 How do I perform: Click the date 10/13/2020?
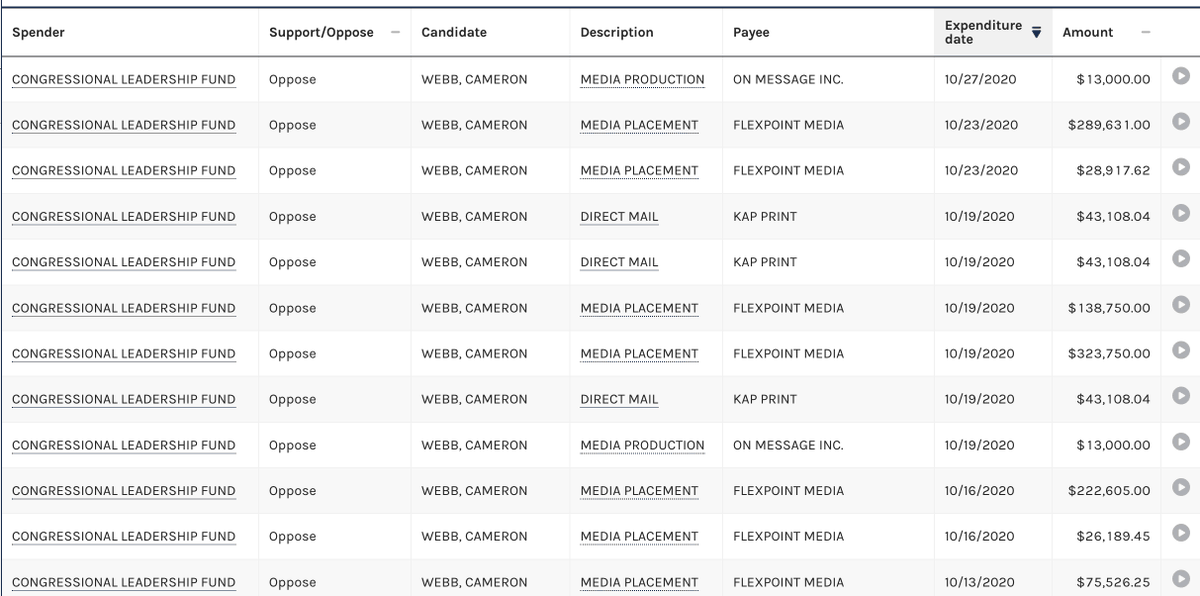coord(979,583)
